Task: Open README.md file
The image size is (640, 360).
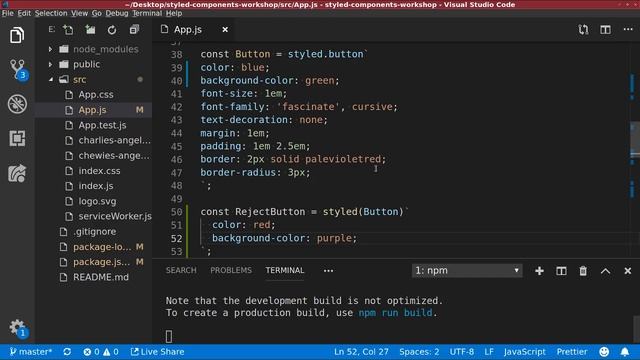Action: (93, 277)
